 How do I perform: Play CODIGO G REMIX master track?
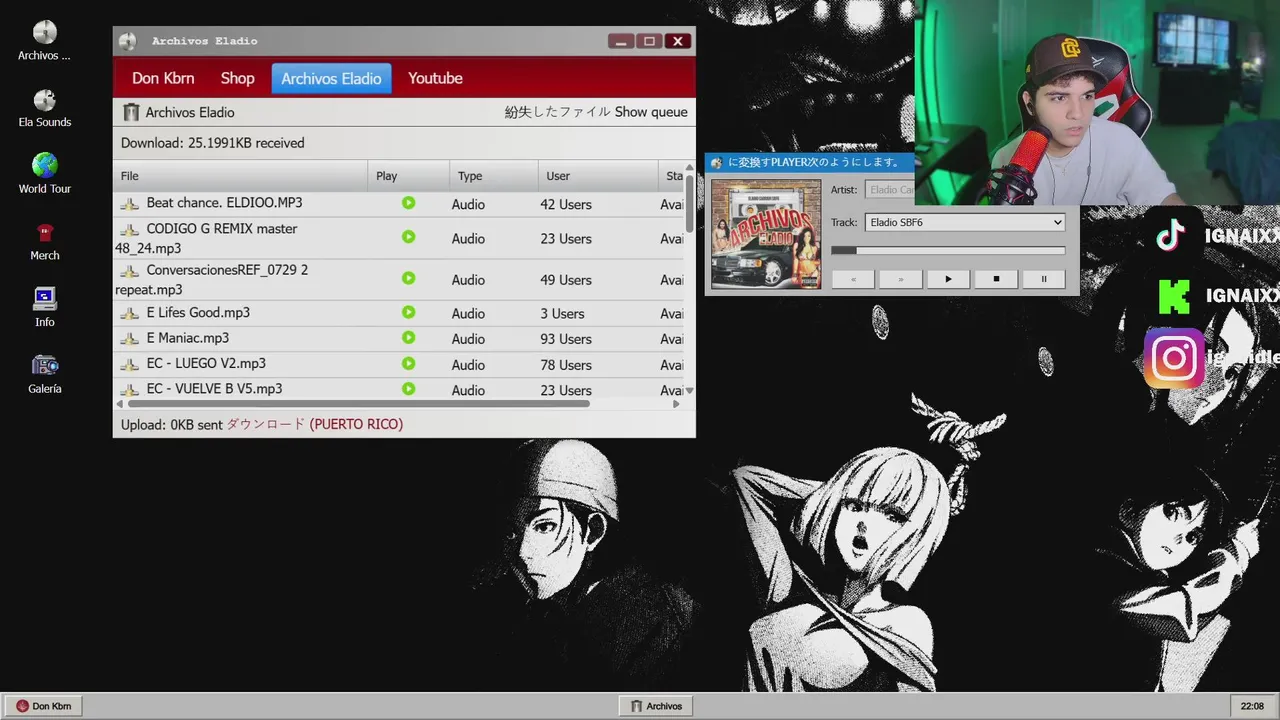[408, 238]
